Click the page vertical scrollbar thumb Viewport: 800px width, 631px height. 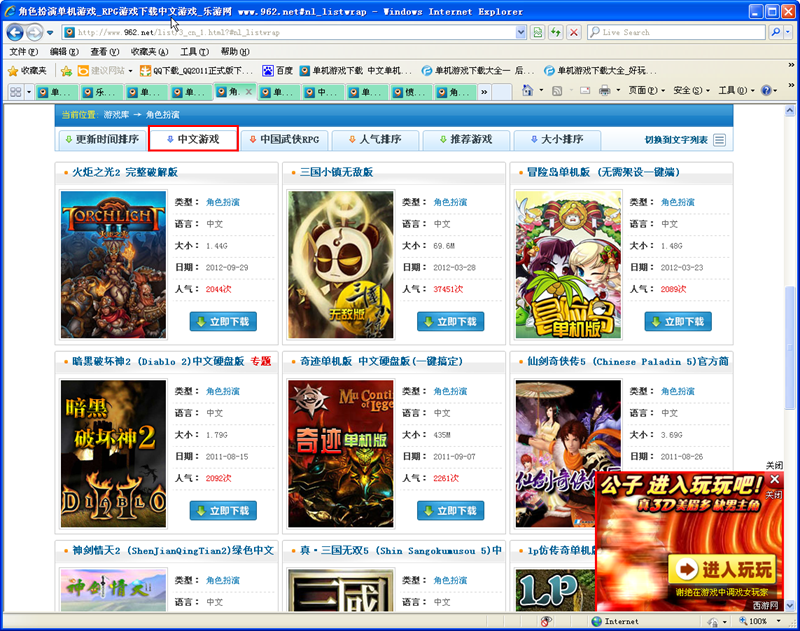pos(790,347)
